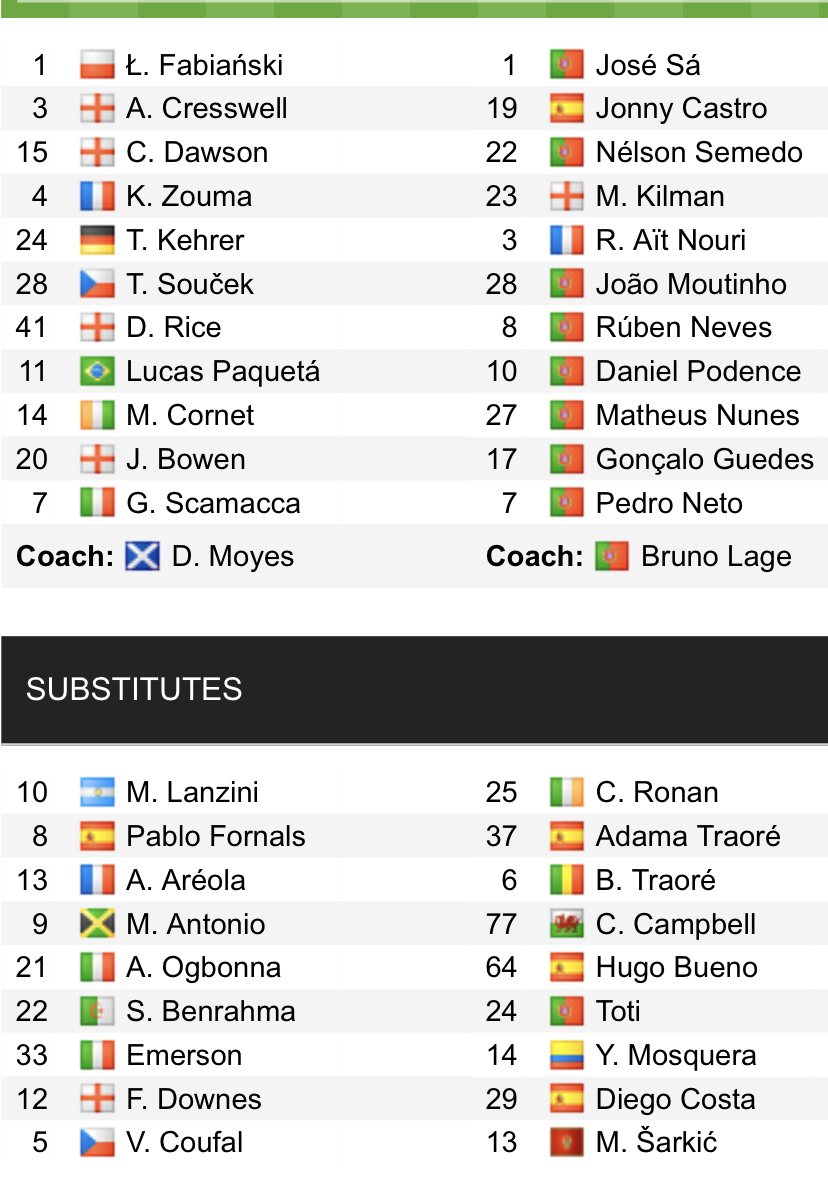The height and width of the screenshot is (1178, 828).
Task: Click Colombian flag next to Y. Mosquera
Action: (x=566, y=1055)
